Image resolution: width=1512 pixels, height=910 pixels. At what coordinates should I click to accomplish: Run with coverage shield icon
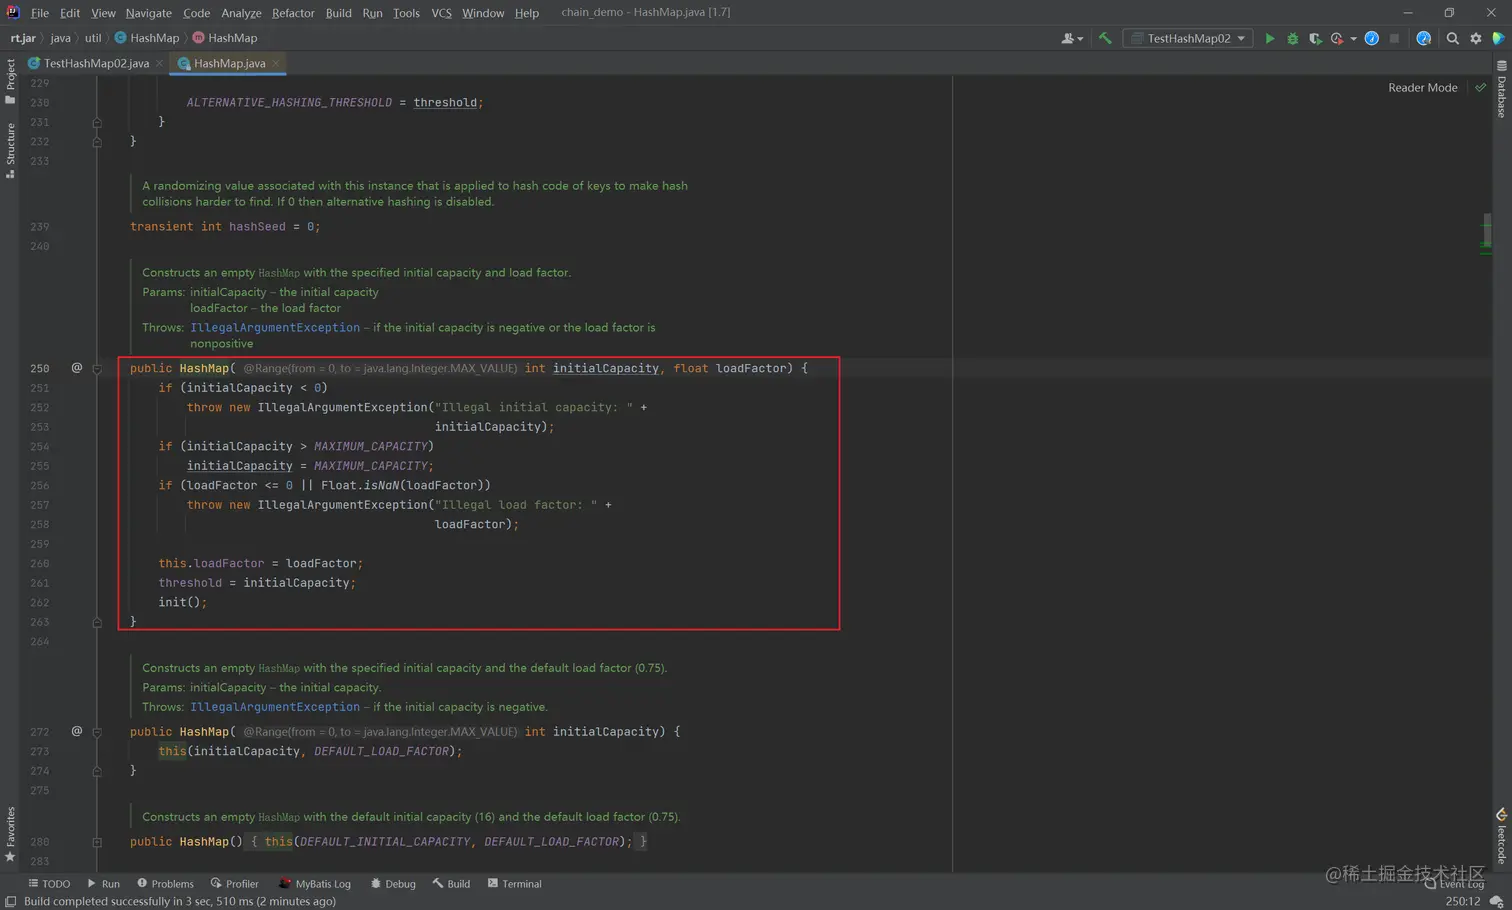(x=1315, y=38)
